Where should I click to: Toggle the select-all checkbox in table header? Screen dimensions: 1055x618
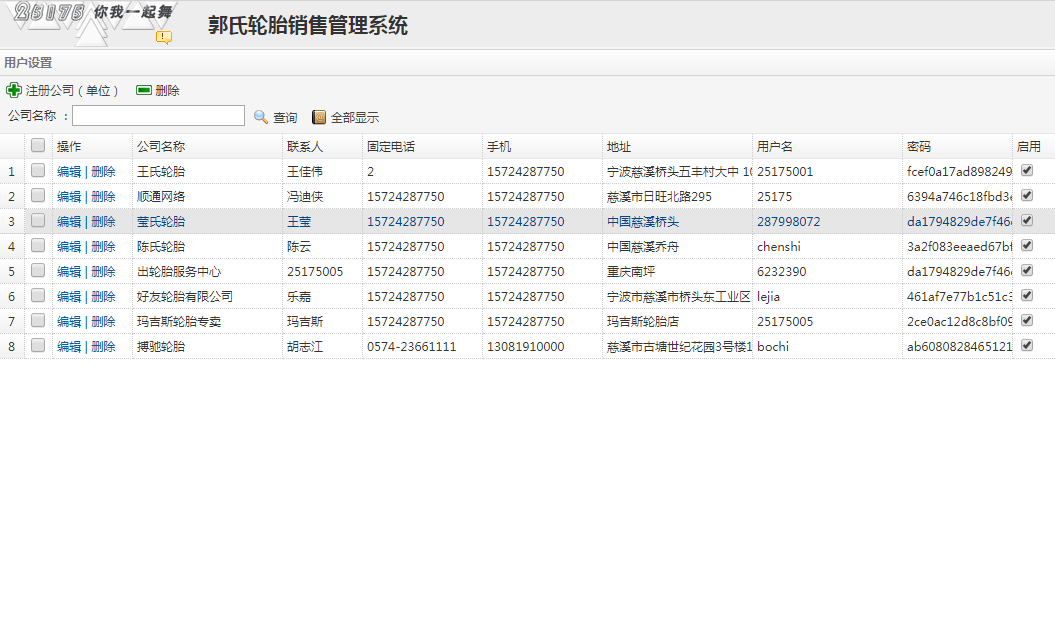[x=38, y=146]
